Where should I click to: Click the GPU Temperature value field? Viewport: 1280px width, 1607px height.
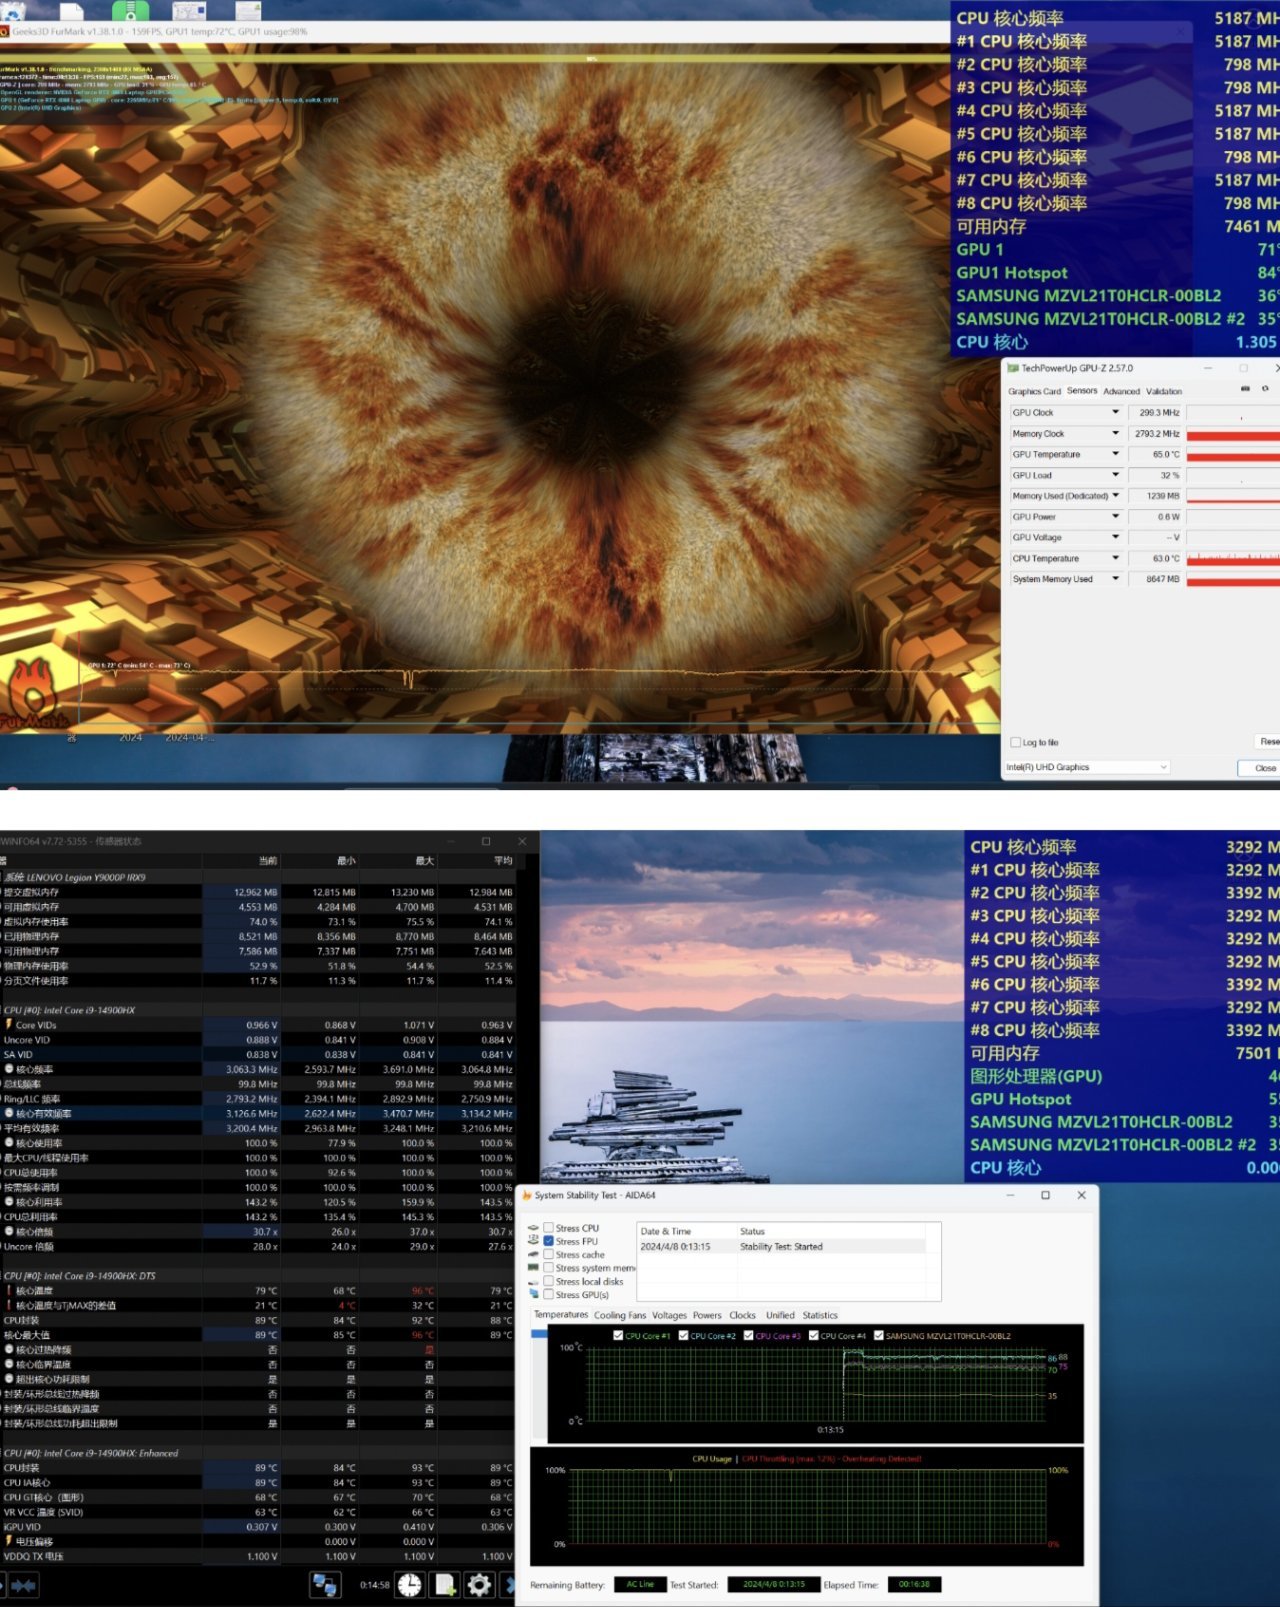pyautogui.click(x=1155, y=454)
